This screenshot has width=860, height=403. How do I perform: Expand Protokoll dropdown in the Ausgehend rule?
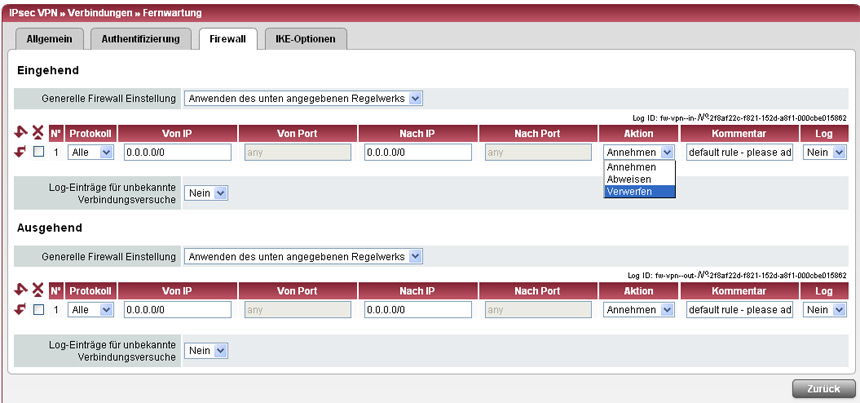click(x=91, y=310)
